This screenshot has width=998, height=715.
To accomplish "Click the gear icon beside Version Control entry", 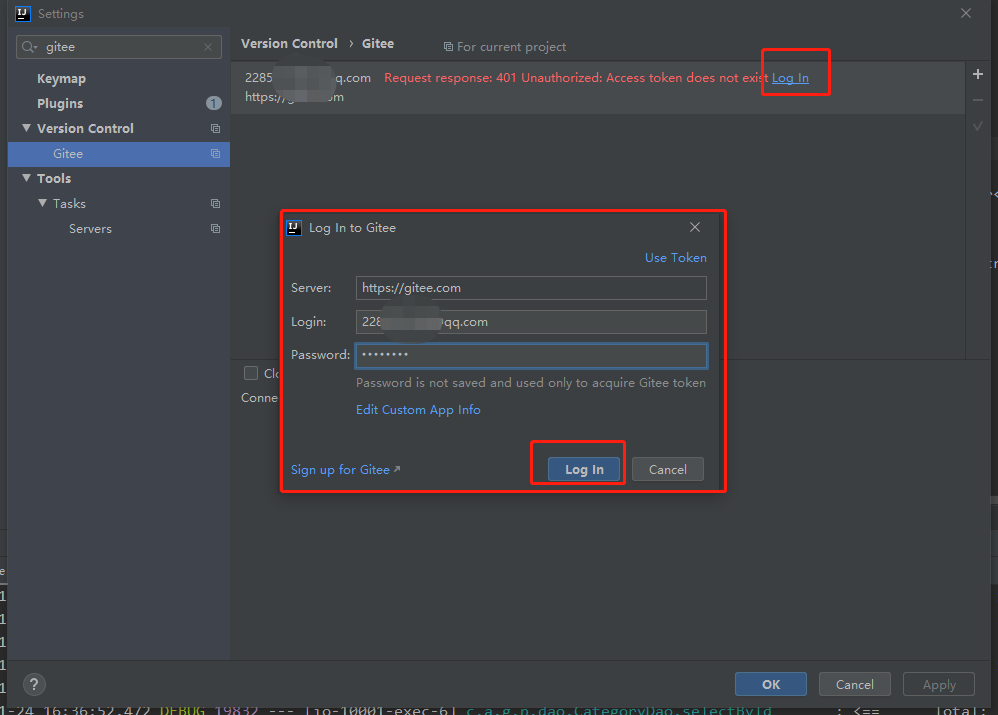I will (215, 128).
